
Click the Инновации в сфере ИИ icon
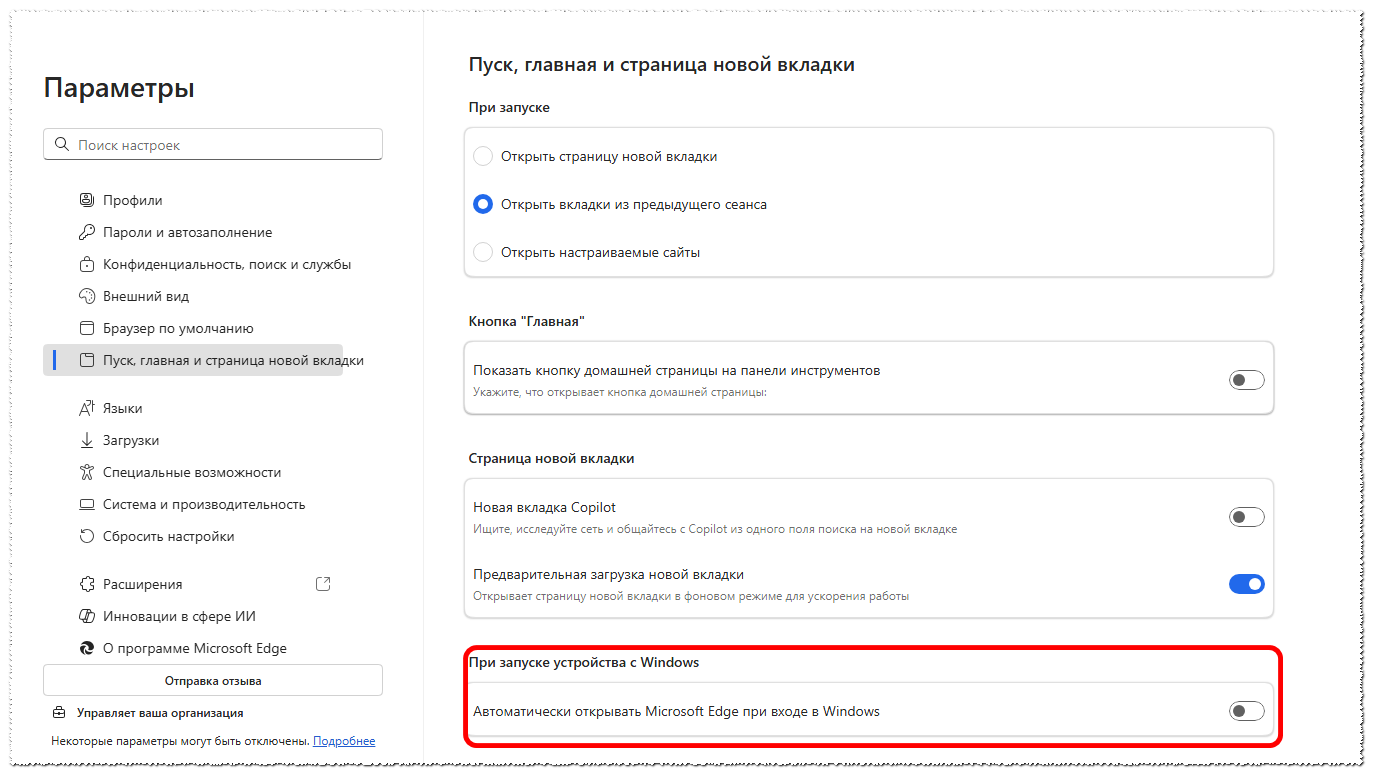(x=86, y=616)
